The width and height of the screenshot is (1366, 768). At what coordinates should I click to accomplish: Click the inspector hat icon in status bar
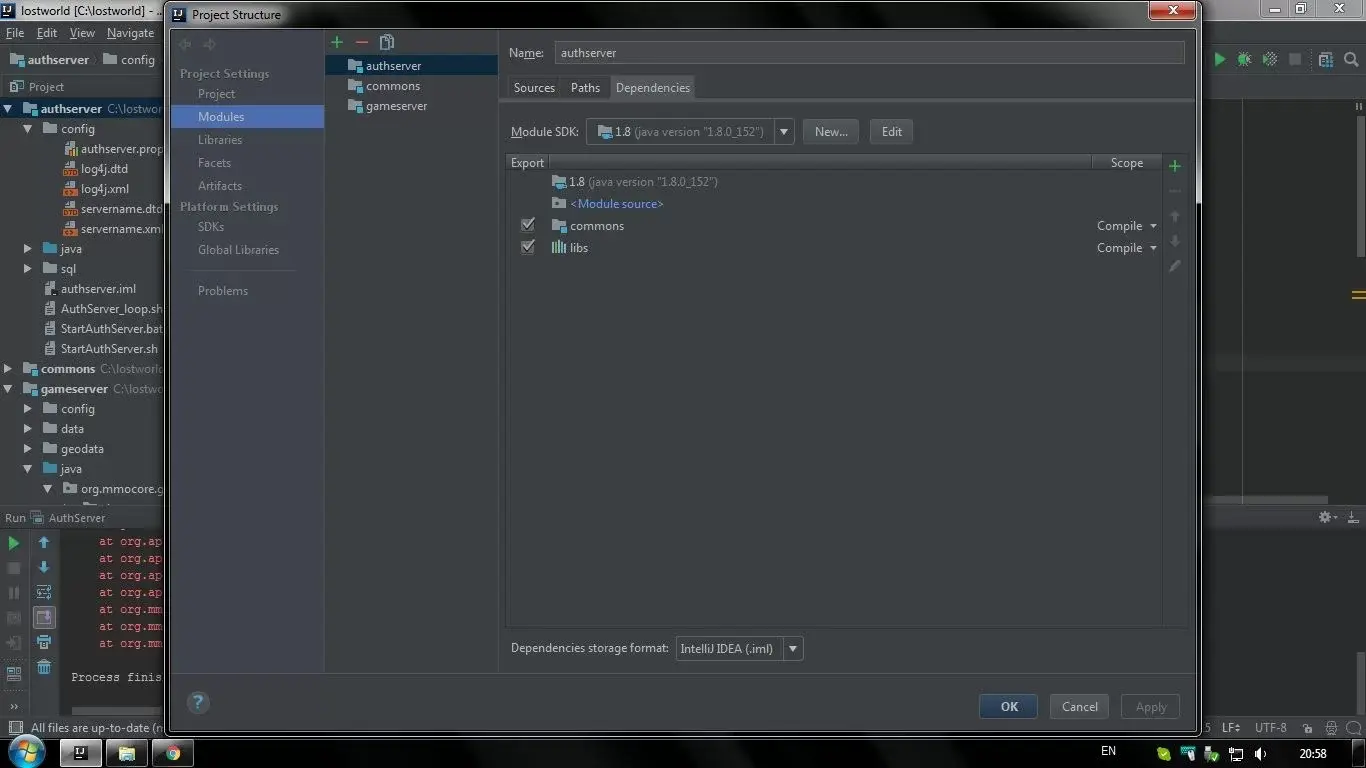(1331, 728)
